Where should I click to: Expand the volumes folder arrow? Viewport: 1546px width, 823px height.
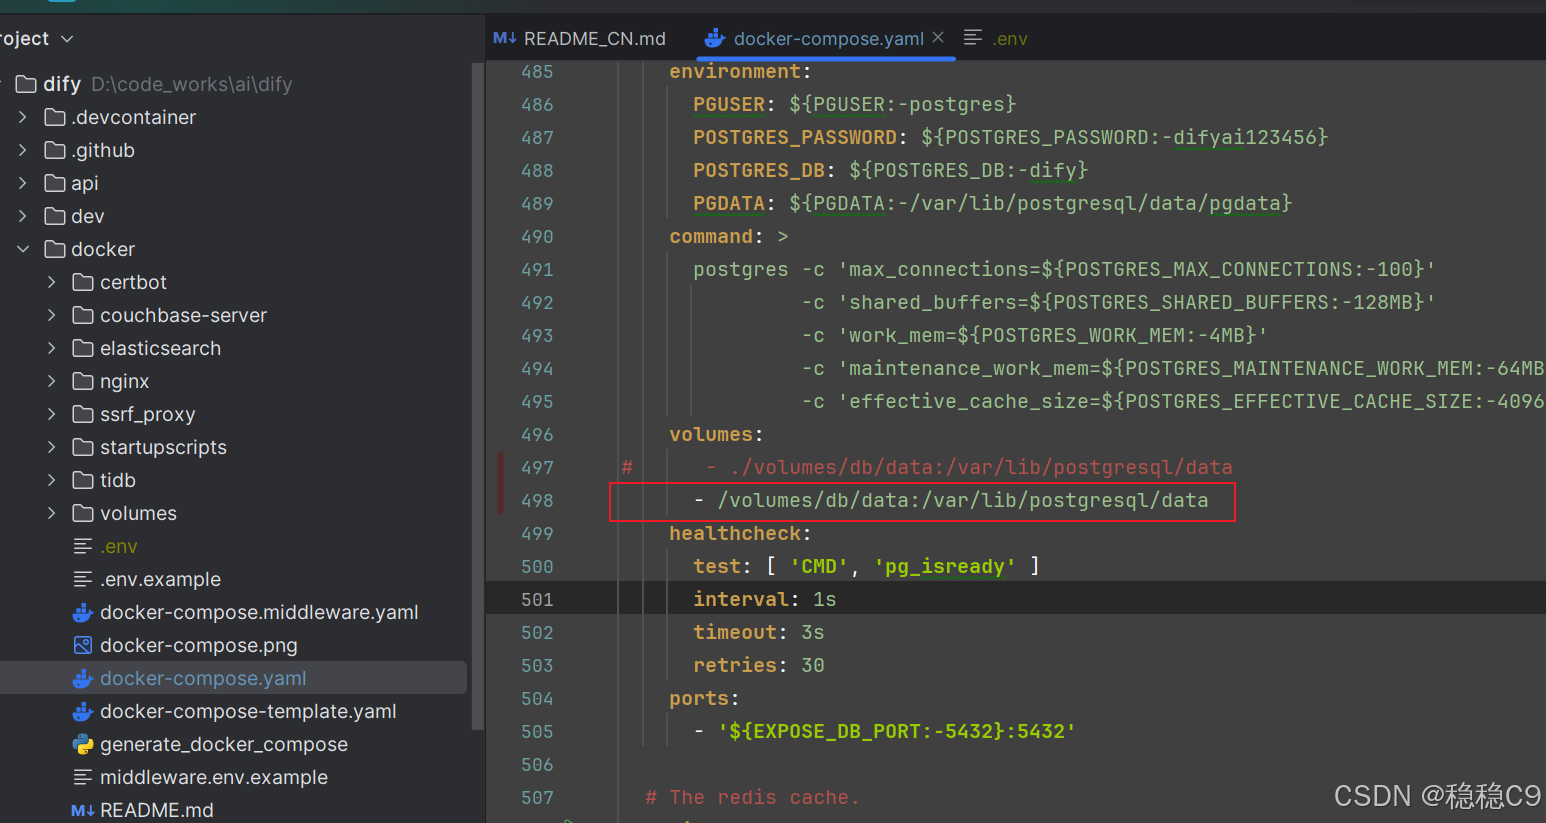(x=52, y=513)
